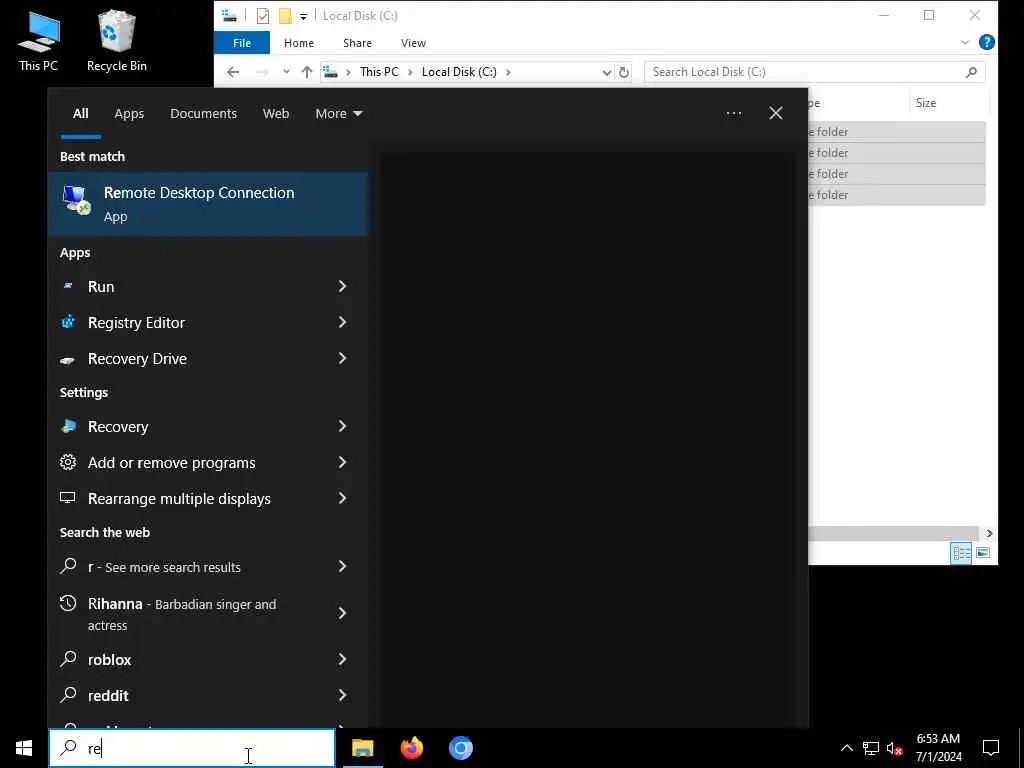Image resolution: width=1024 pixels, height=768 pixels.
Task: Expand arrow next to reddit suggestion
Action: tap(342, 696)
